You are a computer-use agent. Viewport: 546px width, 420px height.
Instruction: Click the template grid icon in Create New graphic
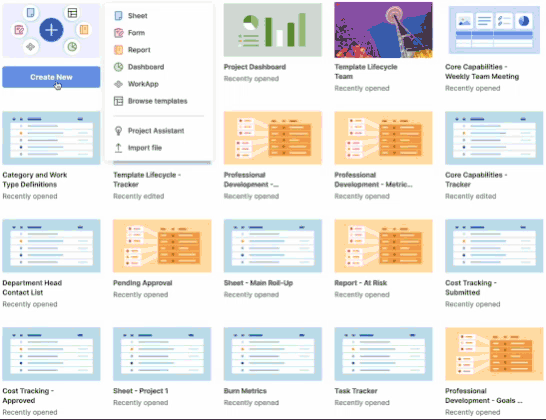coord(72,13)
